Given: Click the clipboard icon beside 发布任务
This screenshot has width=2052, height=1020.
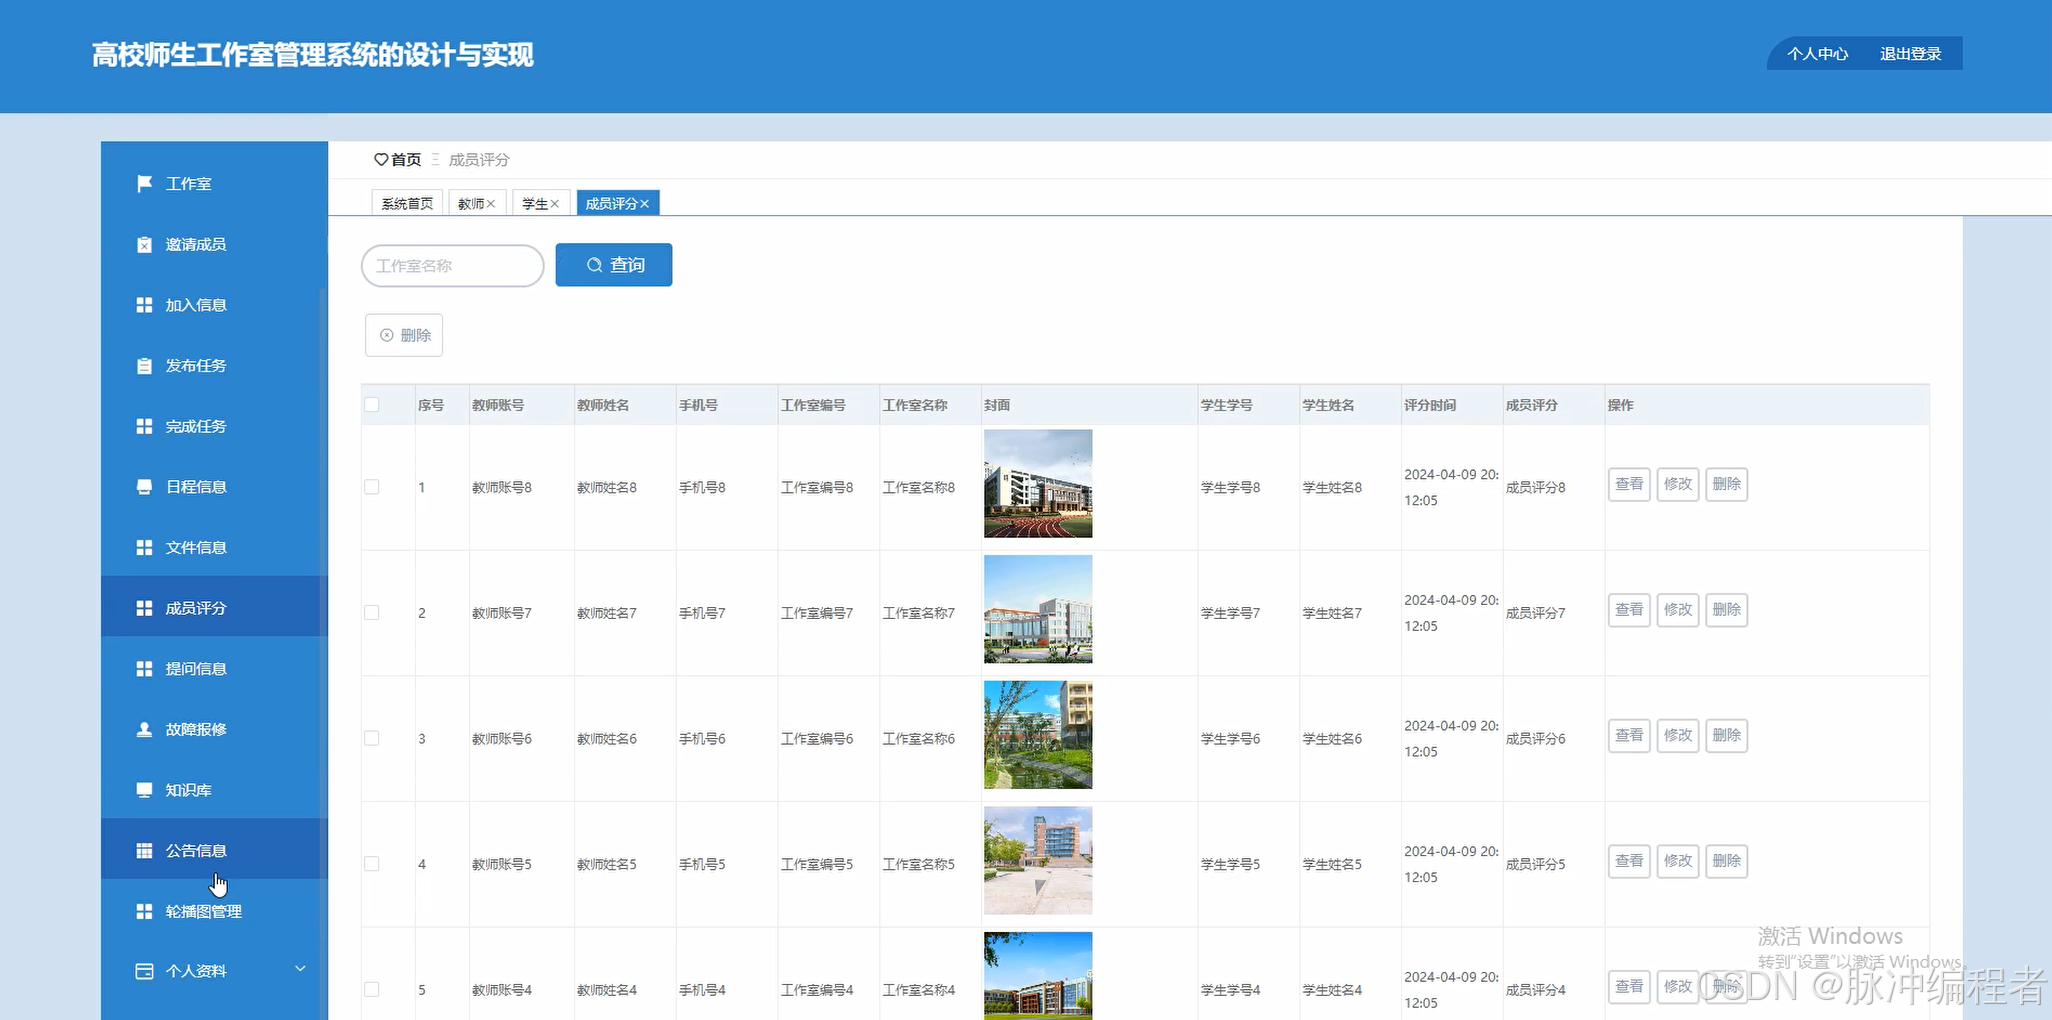Looking at the screenshot, I should pos(144,366).
